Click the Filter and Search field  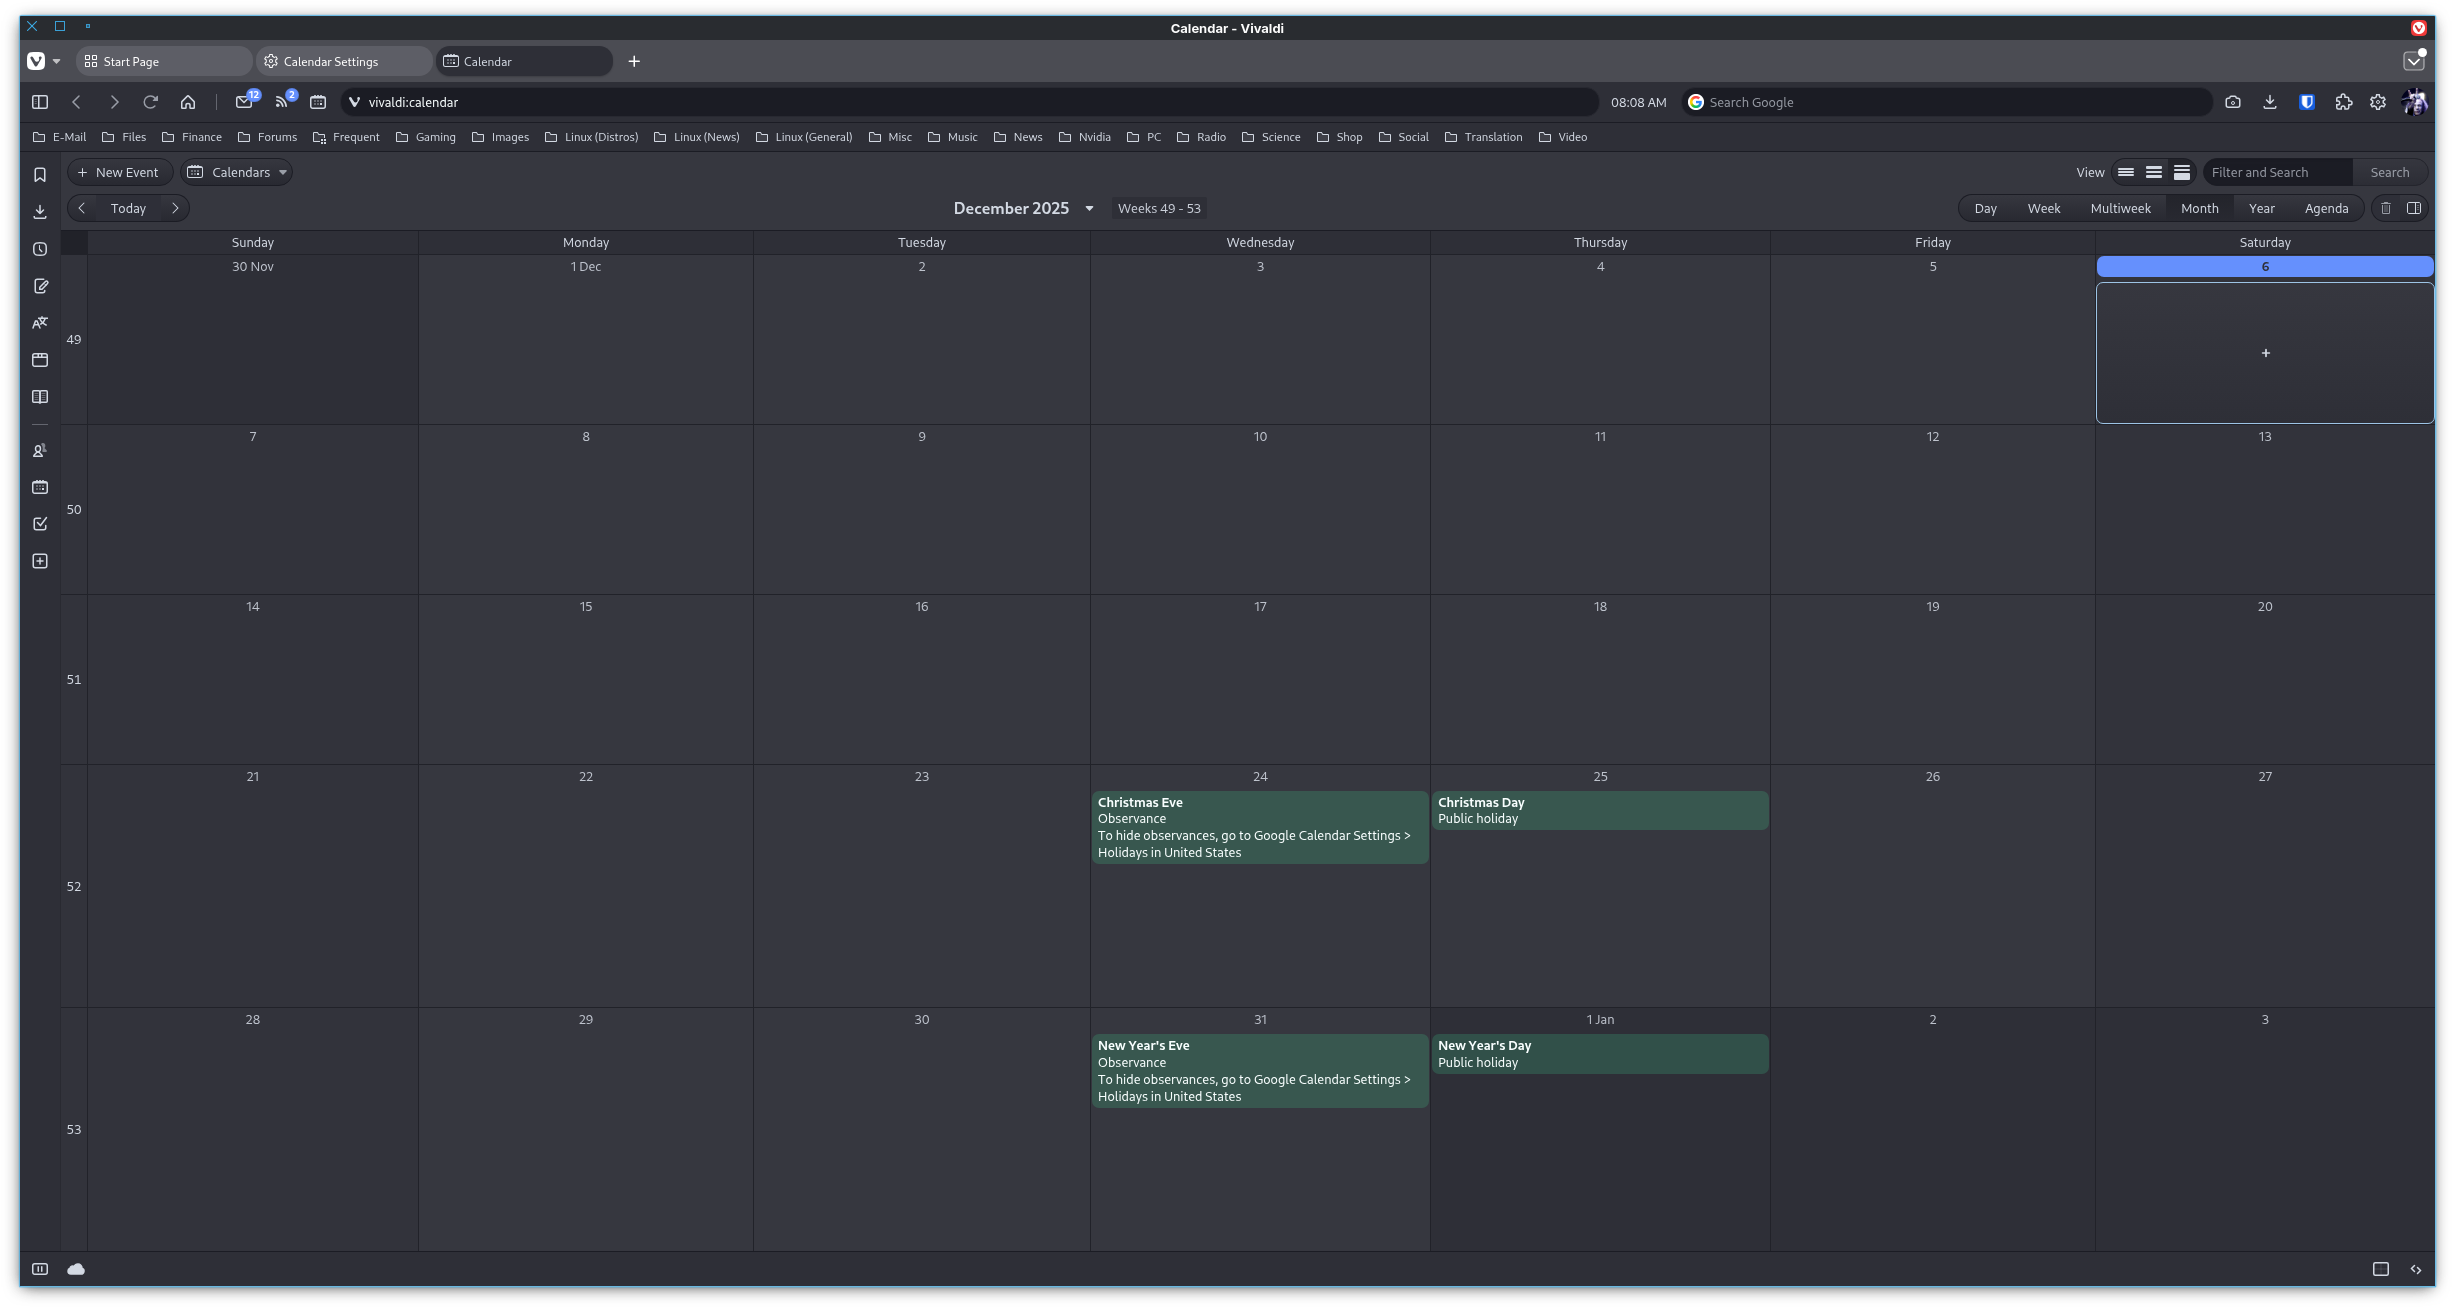pos(2276,172)
